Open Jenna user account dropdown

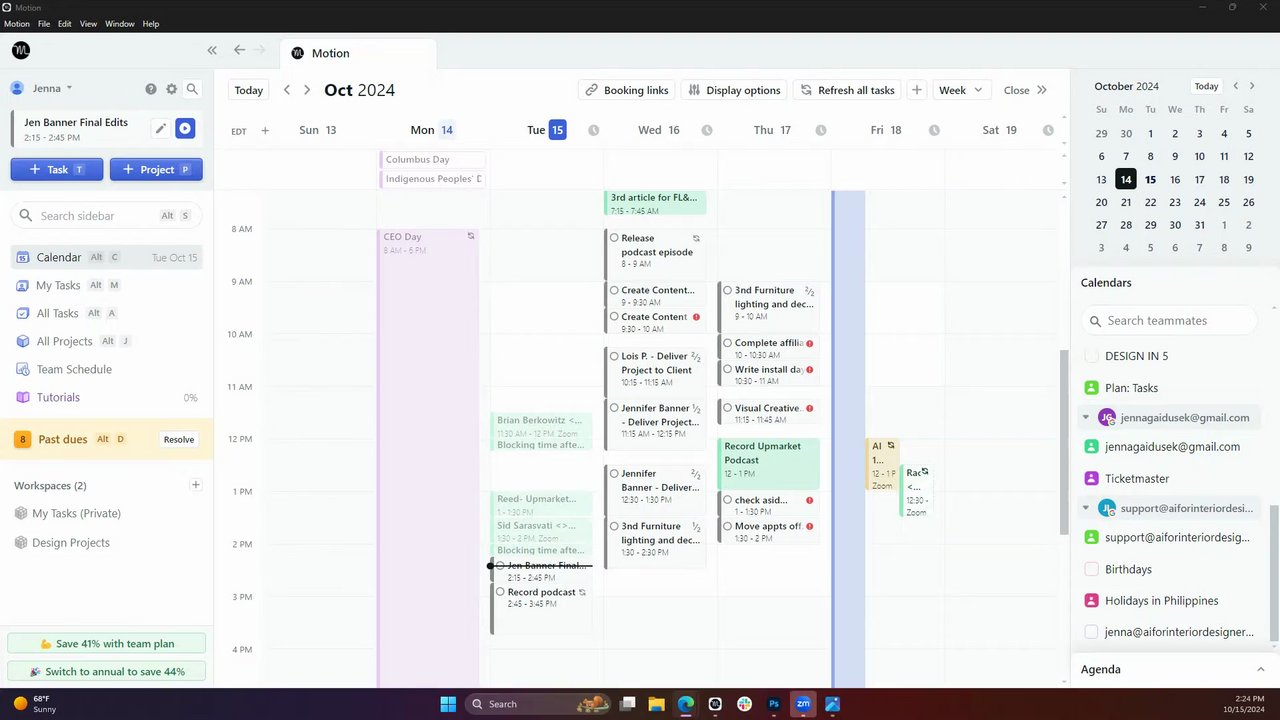[x=42, y=88]
